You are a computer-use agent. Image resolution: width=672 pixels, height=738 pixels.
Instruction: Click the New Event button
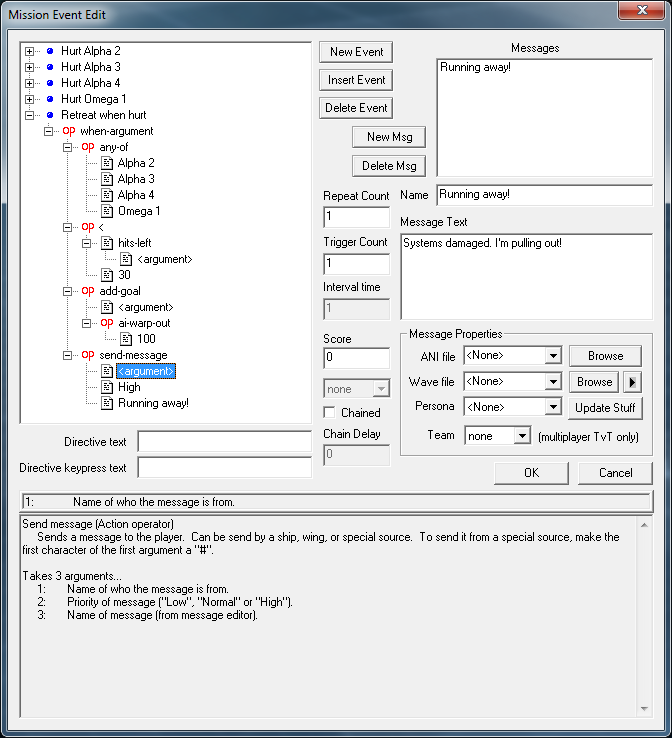click(x=356, y=52)
